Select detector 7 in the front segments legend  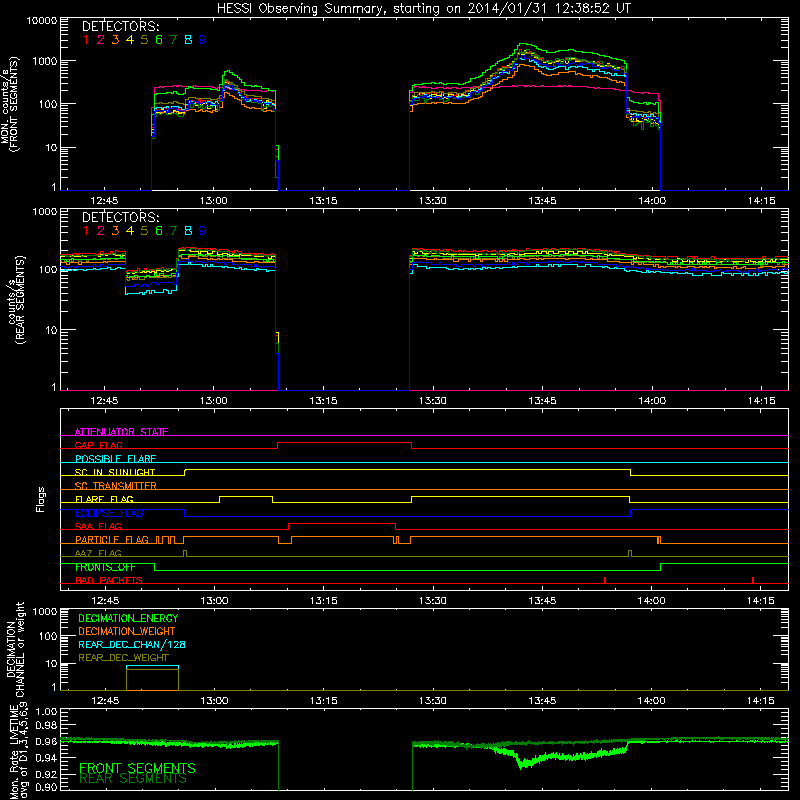(173, 40)
